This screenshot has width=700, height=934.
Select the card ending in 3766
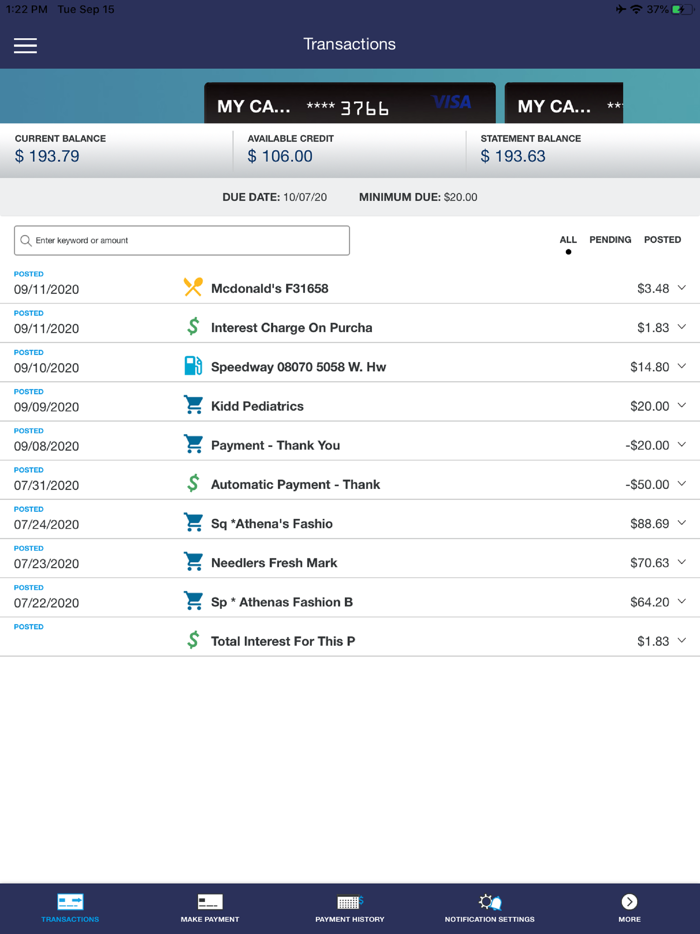(350, 103)
